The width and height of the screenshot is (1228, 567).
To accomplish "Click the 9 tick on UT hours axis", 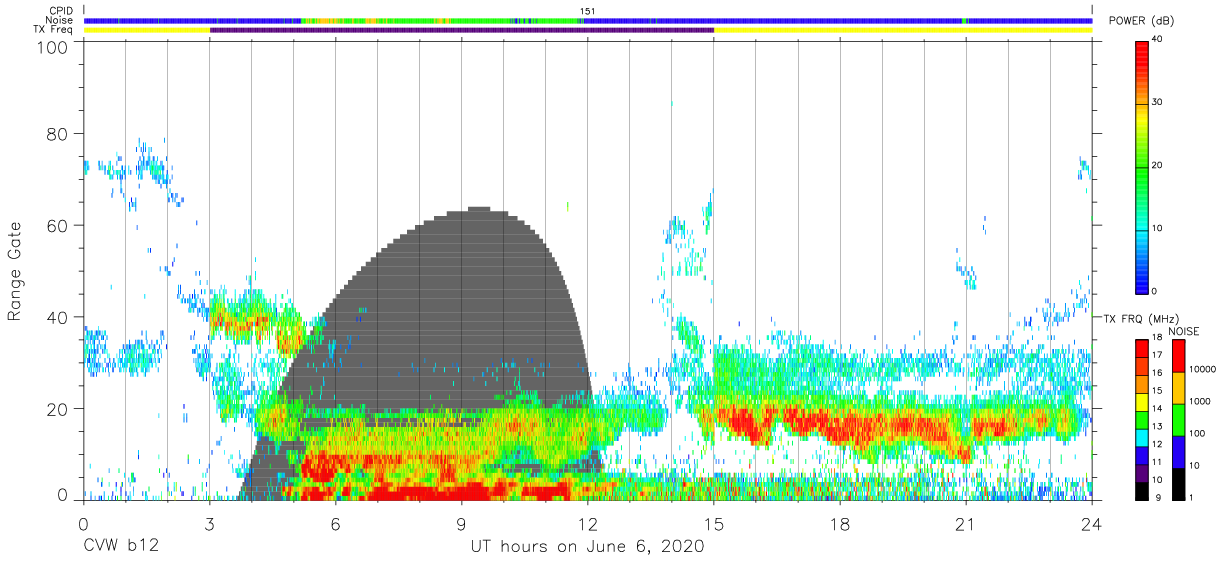I will [461, 524].
